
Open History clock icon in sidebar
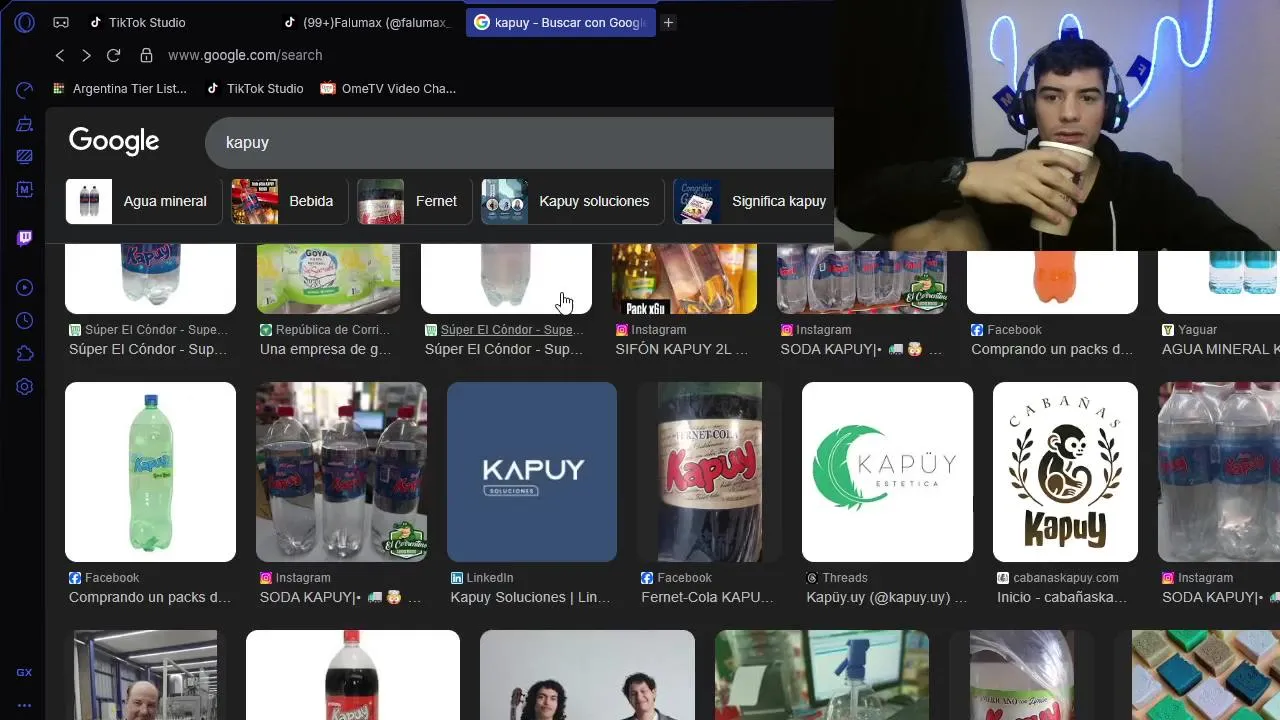click(24, 321)
